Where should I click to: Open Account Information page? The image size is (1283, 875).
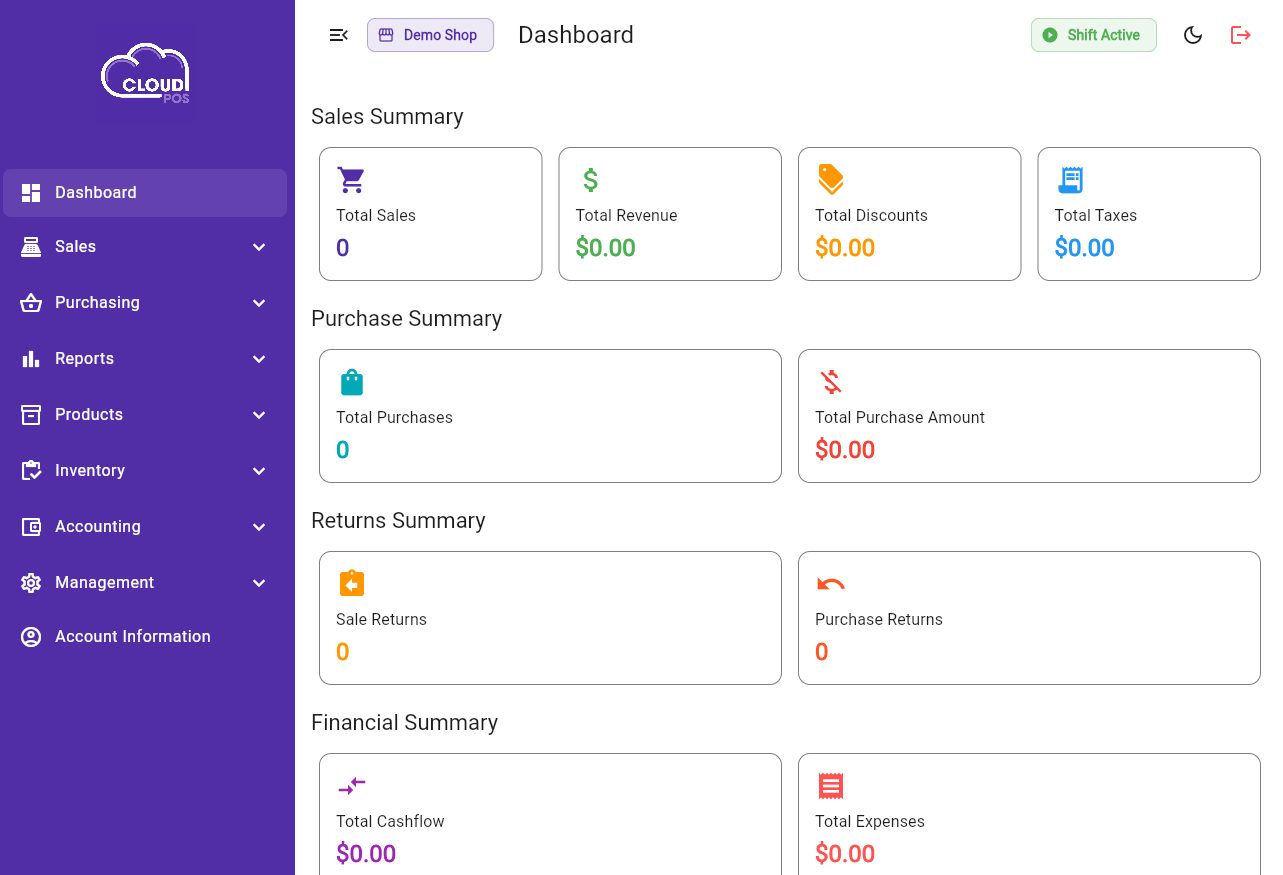[132, 637]
